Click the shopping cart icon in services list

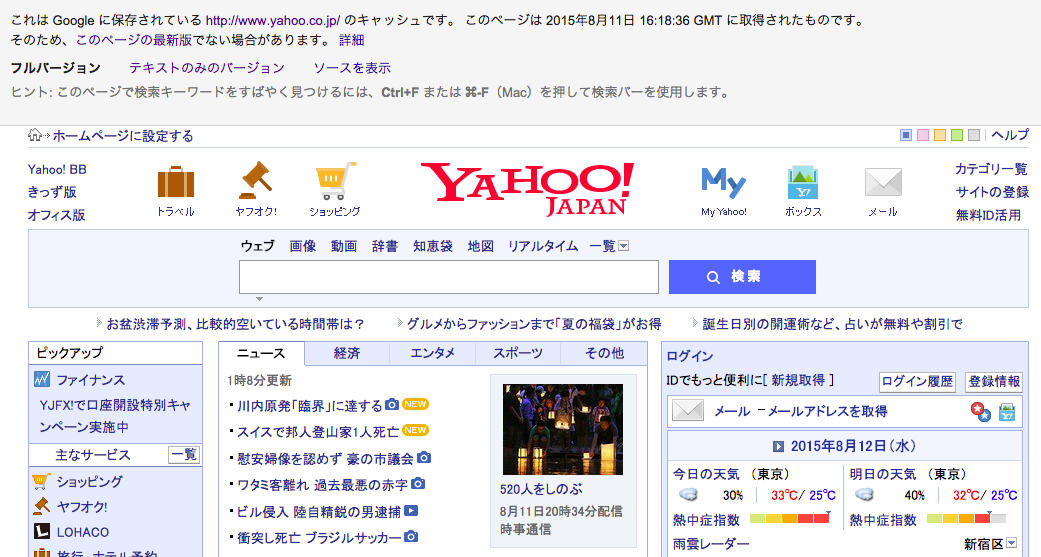tap(42, 481)
